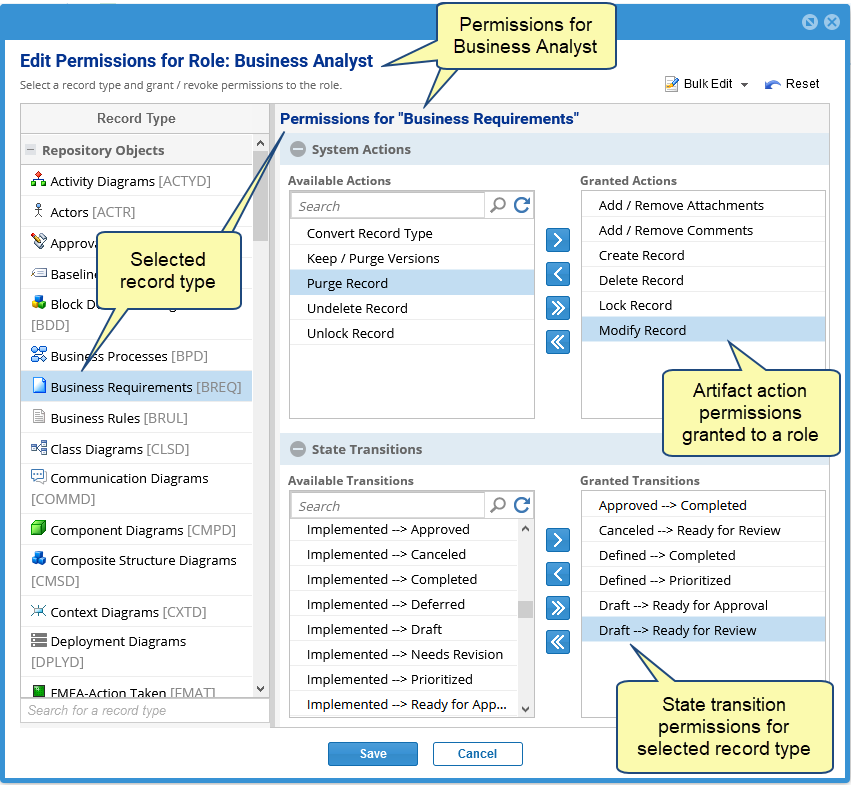
Task: Click search magnifier in Available Transitions
Action: tap(498, 506)
